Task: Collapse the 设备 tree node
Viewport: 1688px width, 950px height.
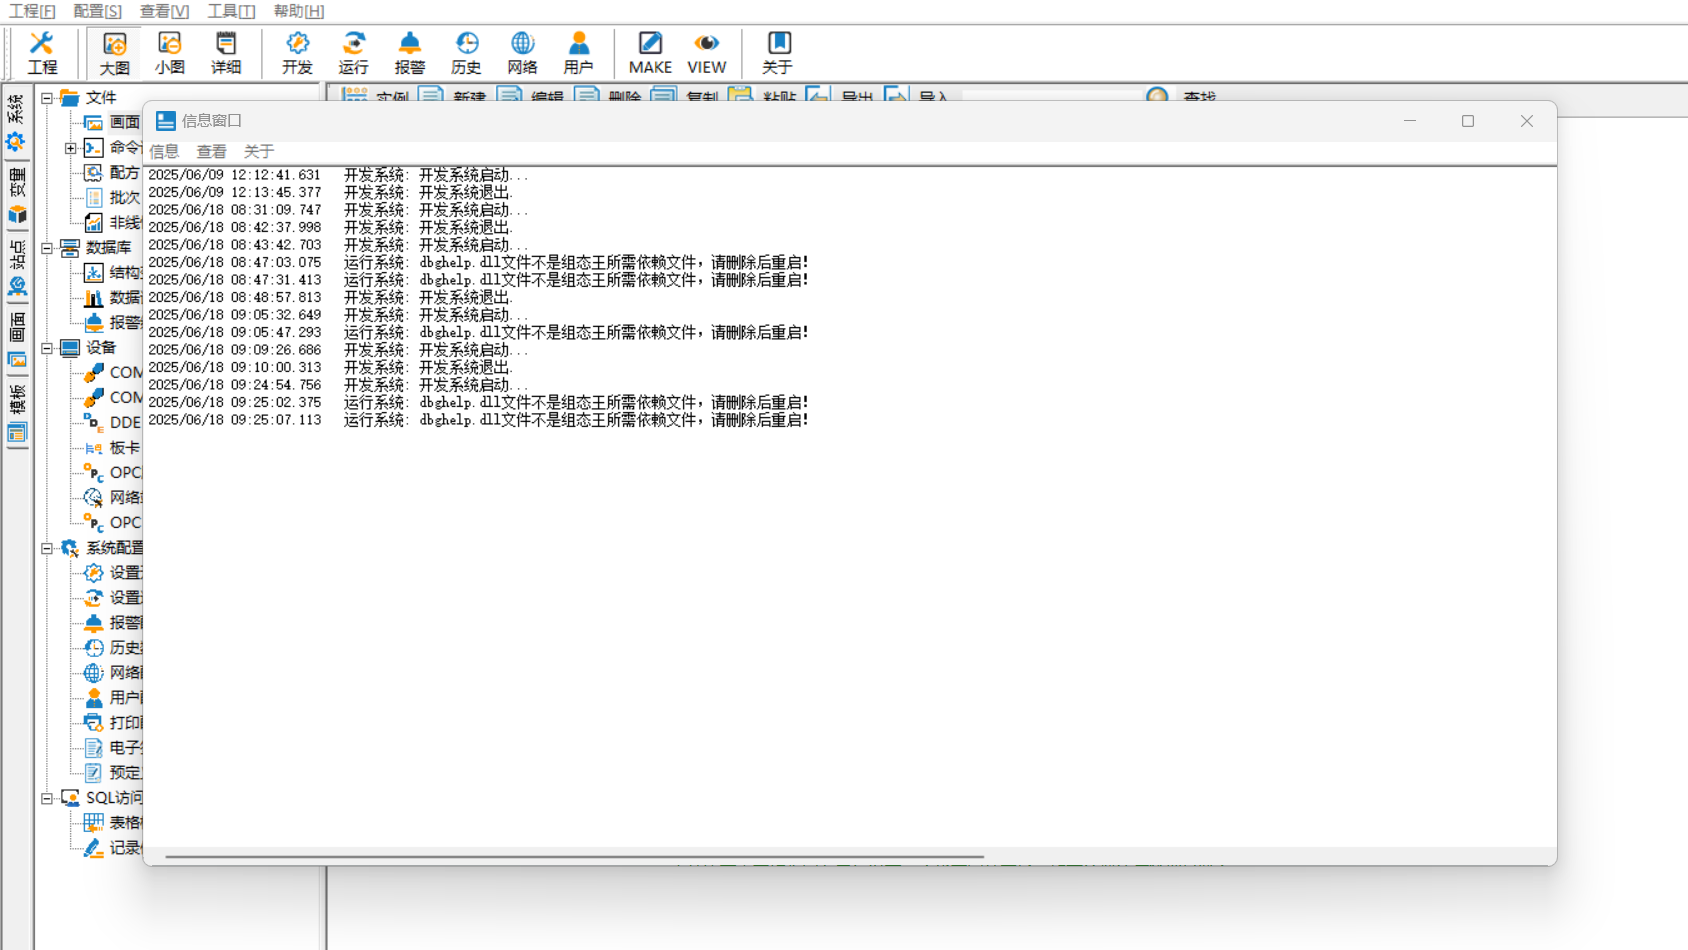Action: coord(47,348)
